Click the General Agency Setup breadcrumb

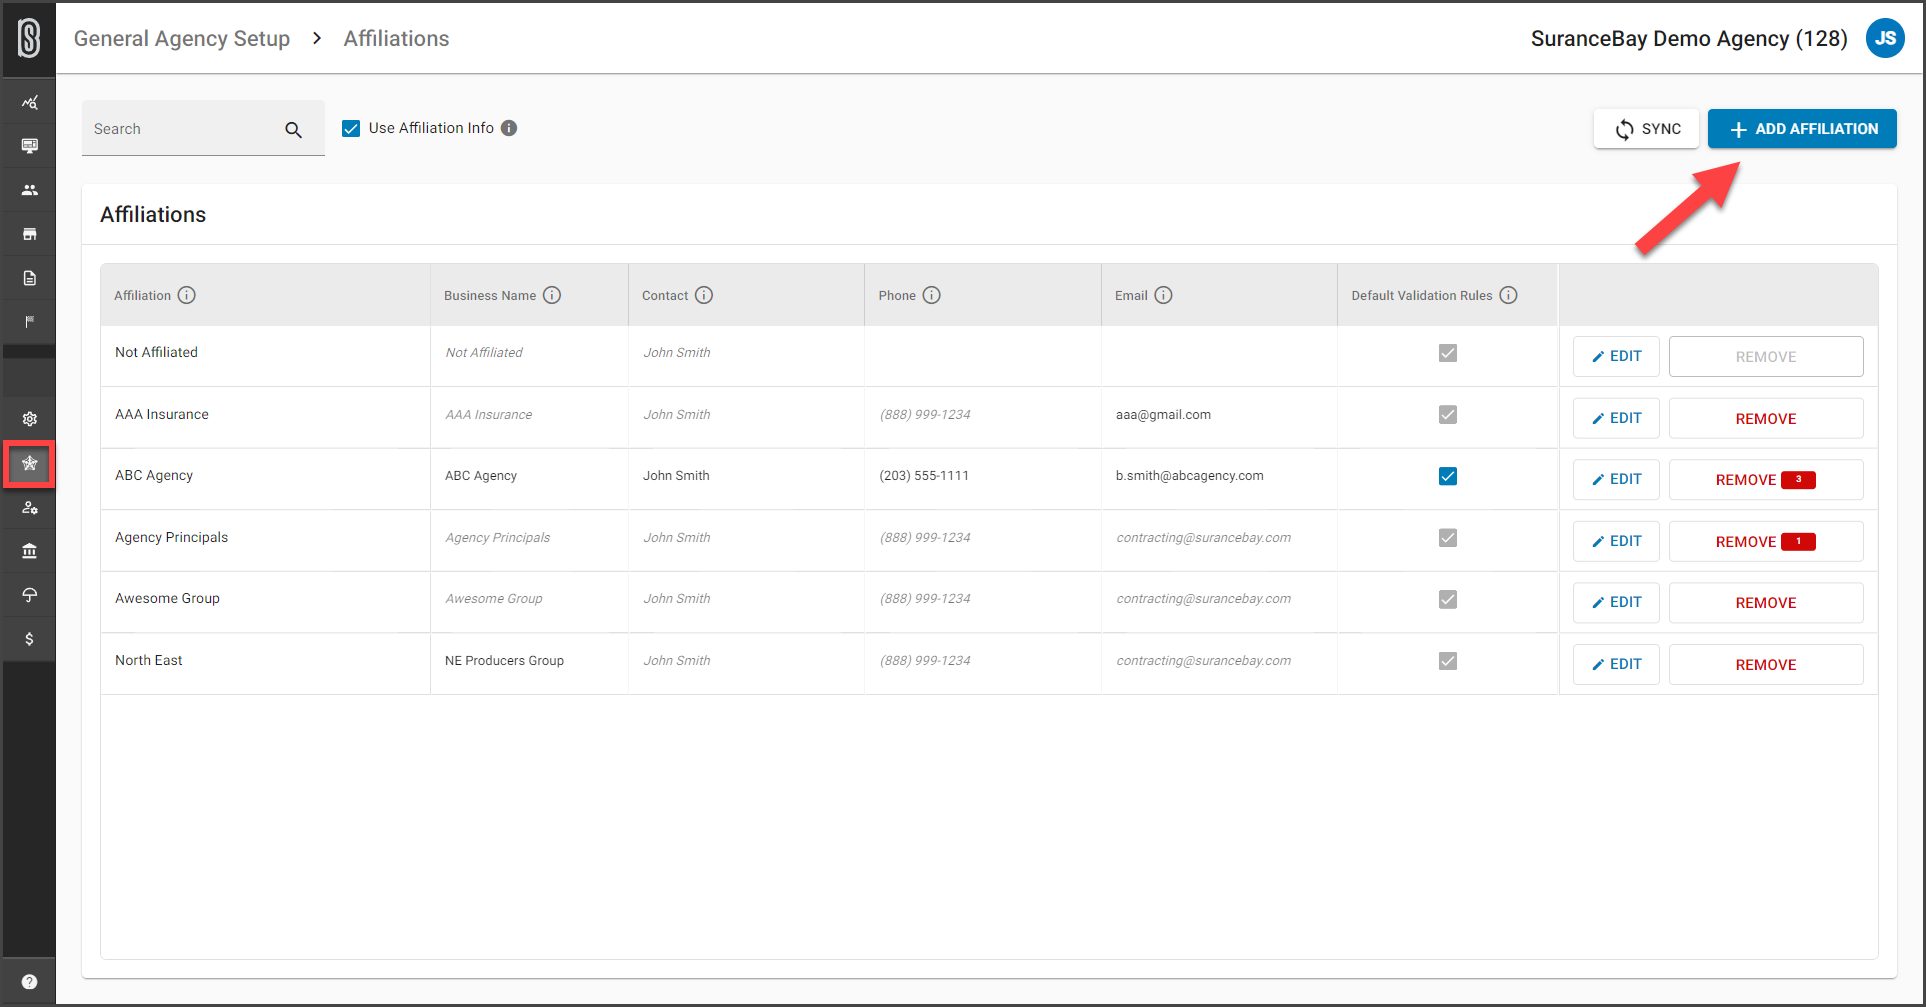(182, 38)
